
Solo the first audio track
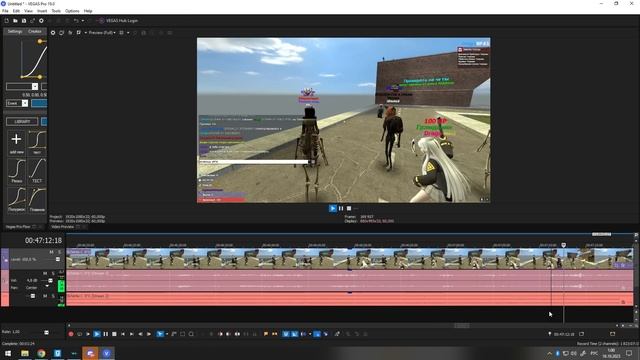click(53, 273)
